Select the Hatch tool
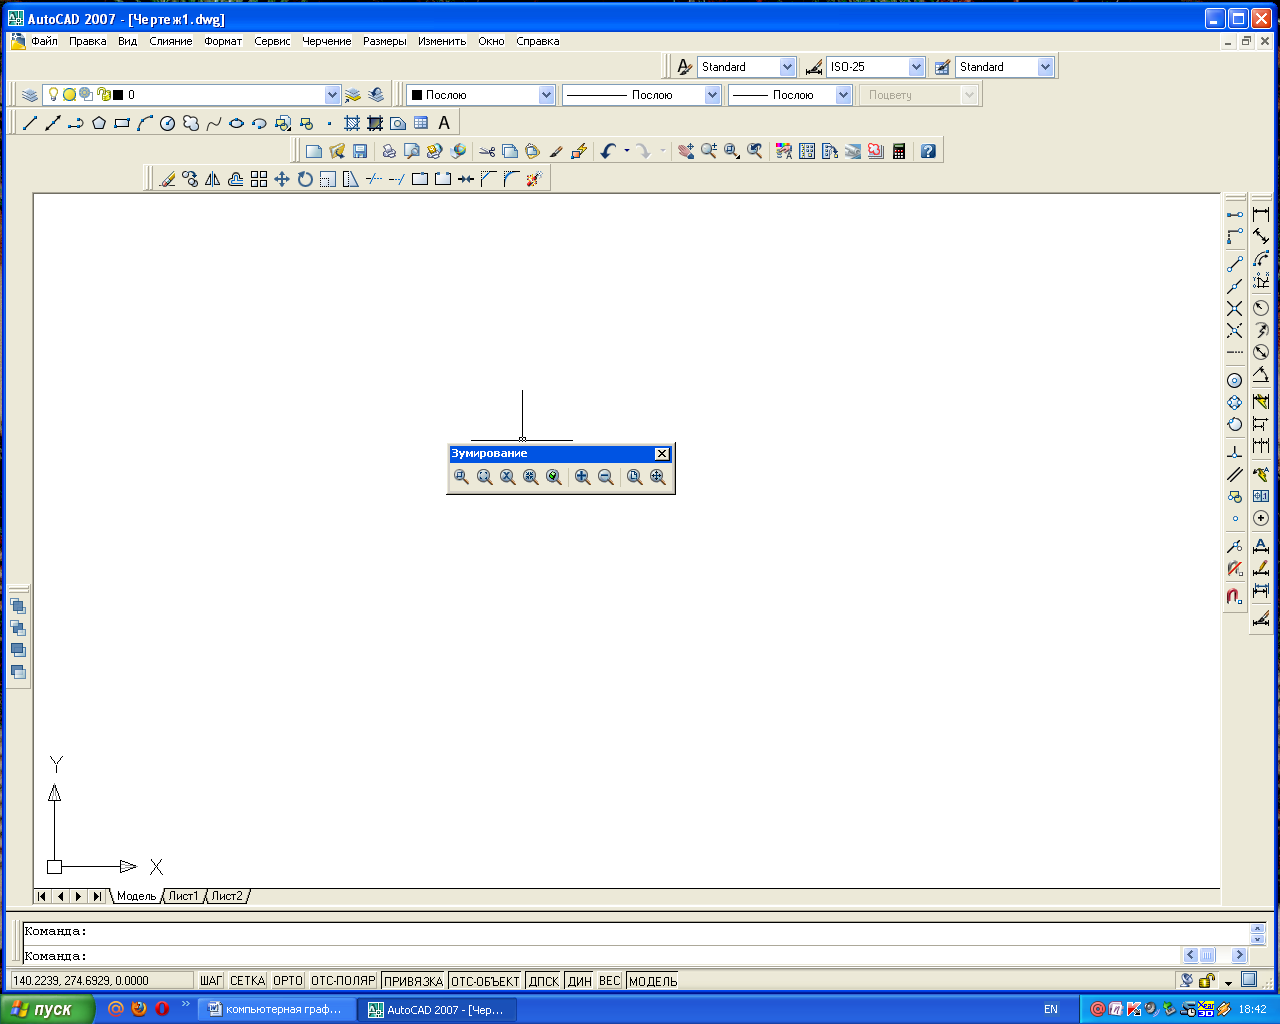The image size is (1280, 1024). [x=352, y=123]
